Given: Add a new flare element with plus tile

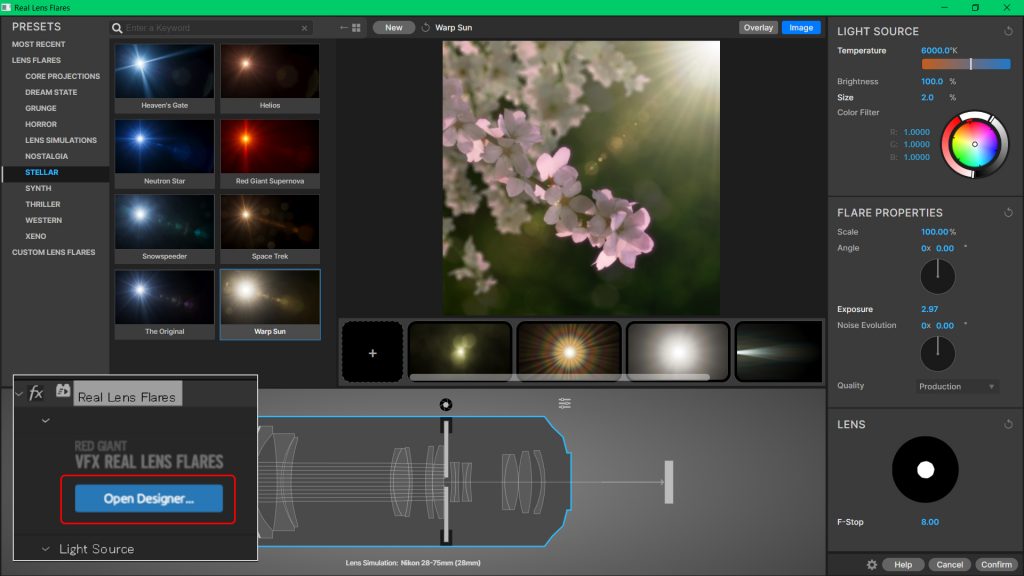Looking at the screenshot, I should click(372, 353).
